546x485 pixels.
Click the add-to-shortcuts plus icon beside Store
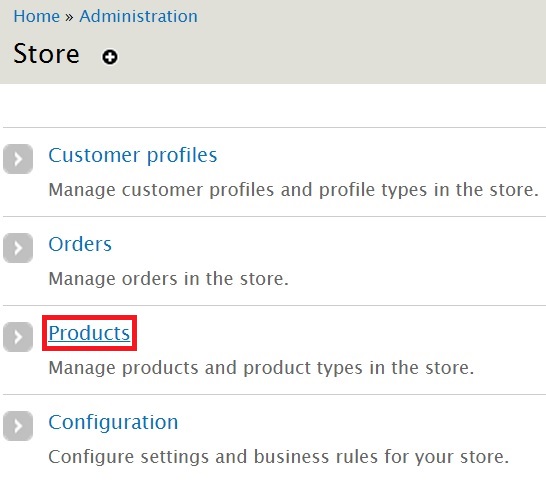click(x=110, y=57)
